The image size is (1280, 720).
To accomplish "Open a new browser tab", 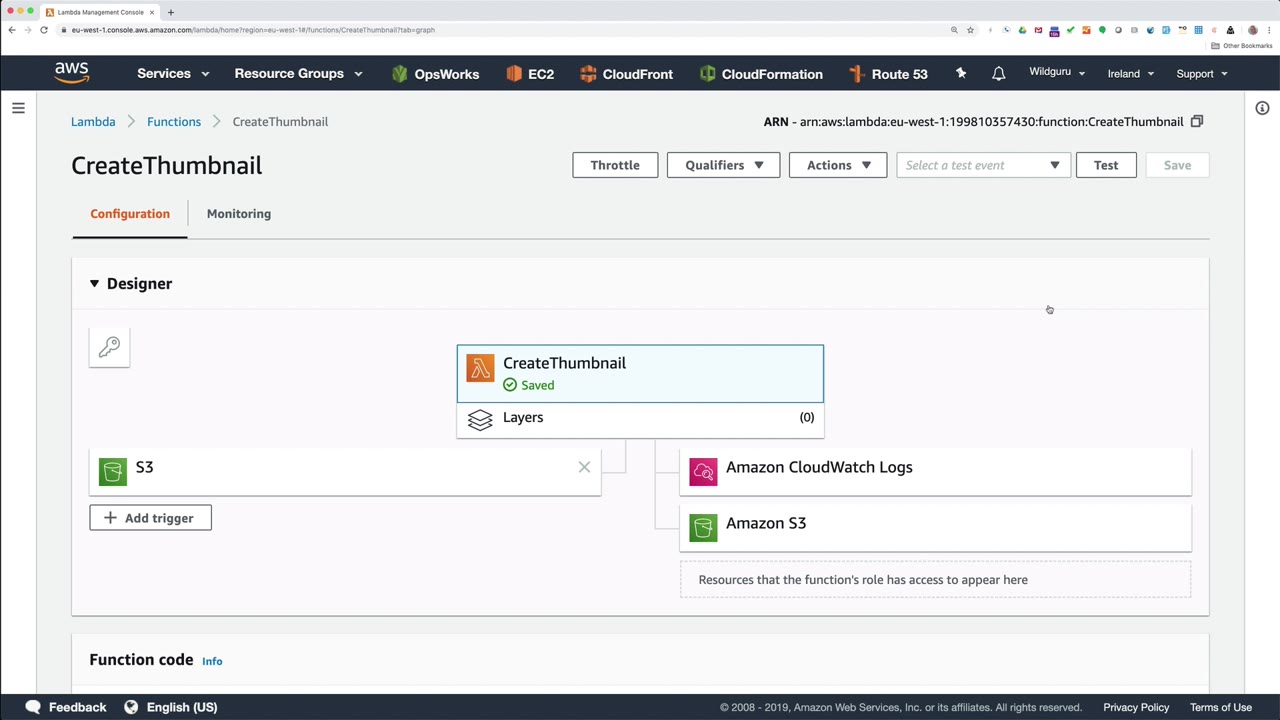I will point(171,12).
